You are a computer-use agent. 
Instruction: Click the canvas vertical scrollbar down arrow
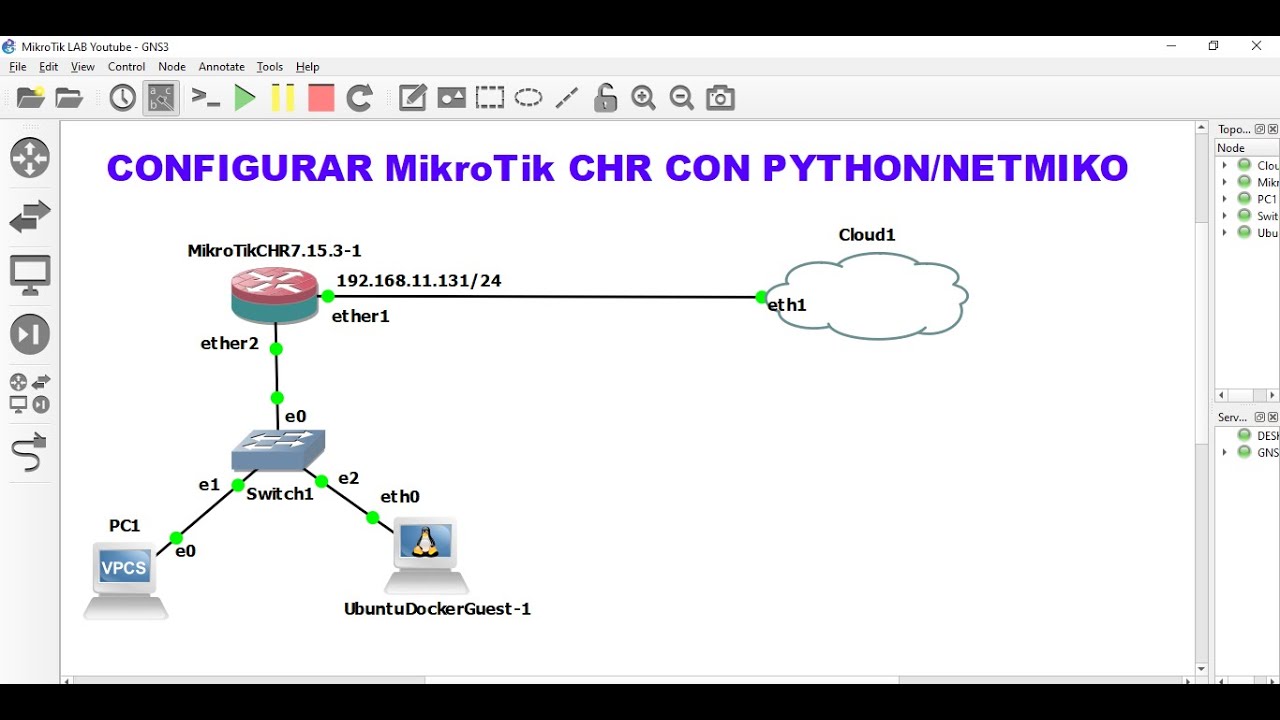coord(1202,669)
